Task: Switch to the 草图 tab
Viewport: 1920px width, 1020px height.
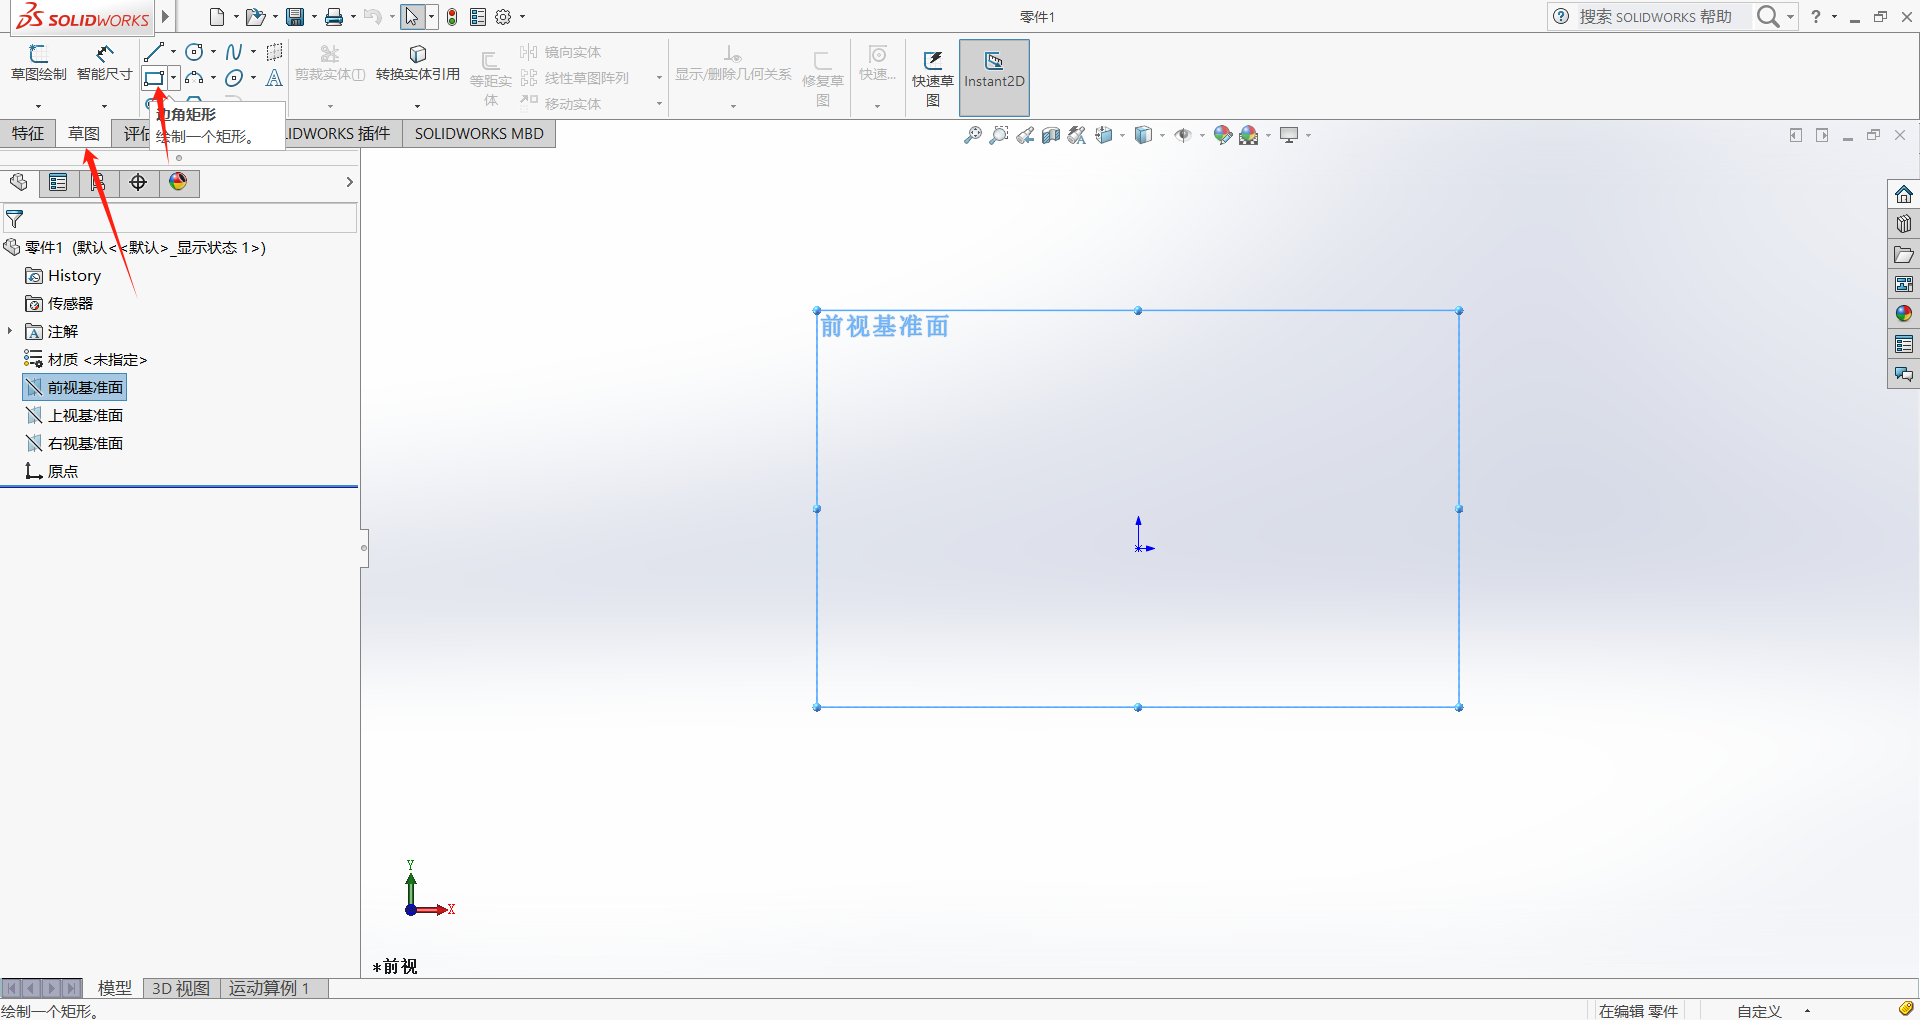Action: (84, 134)
